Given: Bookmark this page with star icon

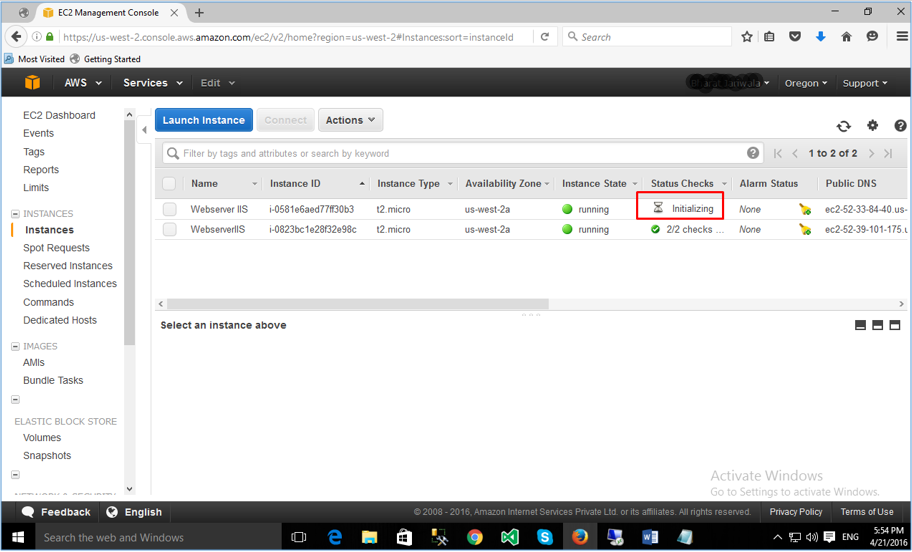Looking at the screenshot, I should [x=747, y=37].
